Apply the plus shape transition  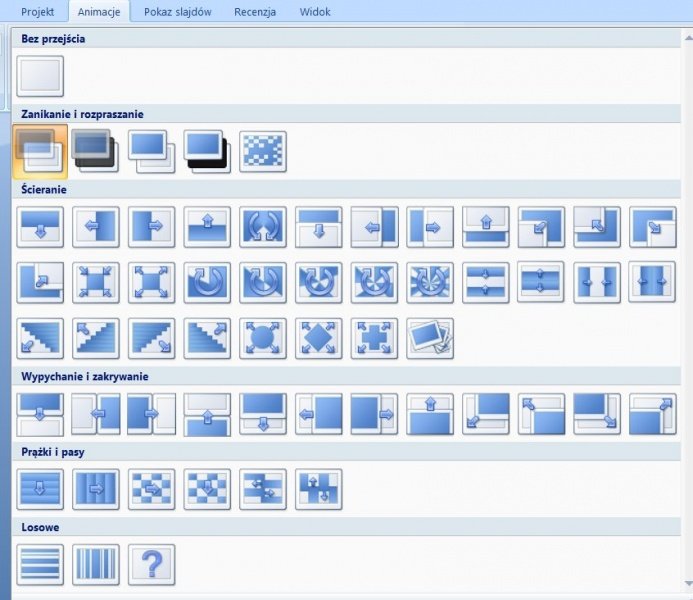[x=374, y=338]
